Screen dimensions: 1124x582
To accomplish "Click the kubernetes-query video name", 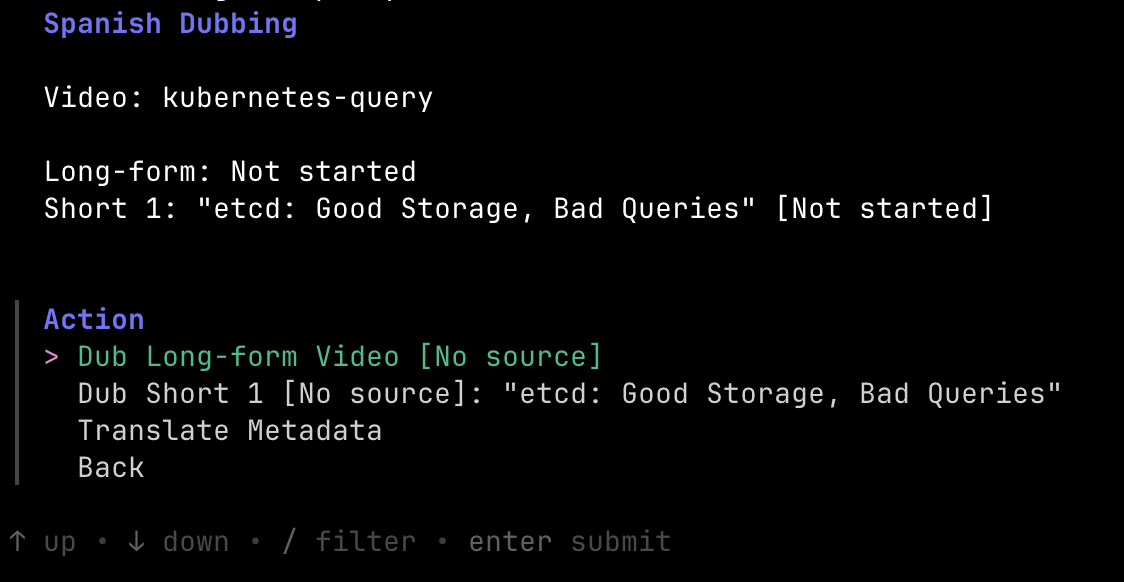I will [x=297, y=98].
